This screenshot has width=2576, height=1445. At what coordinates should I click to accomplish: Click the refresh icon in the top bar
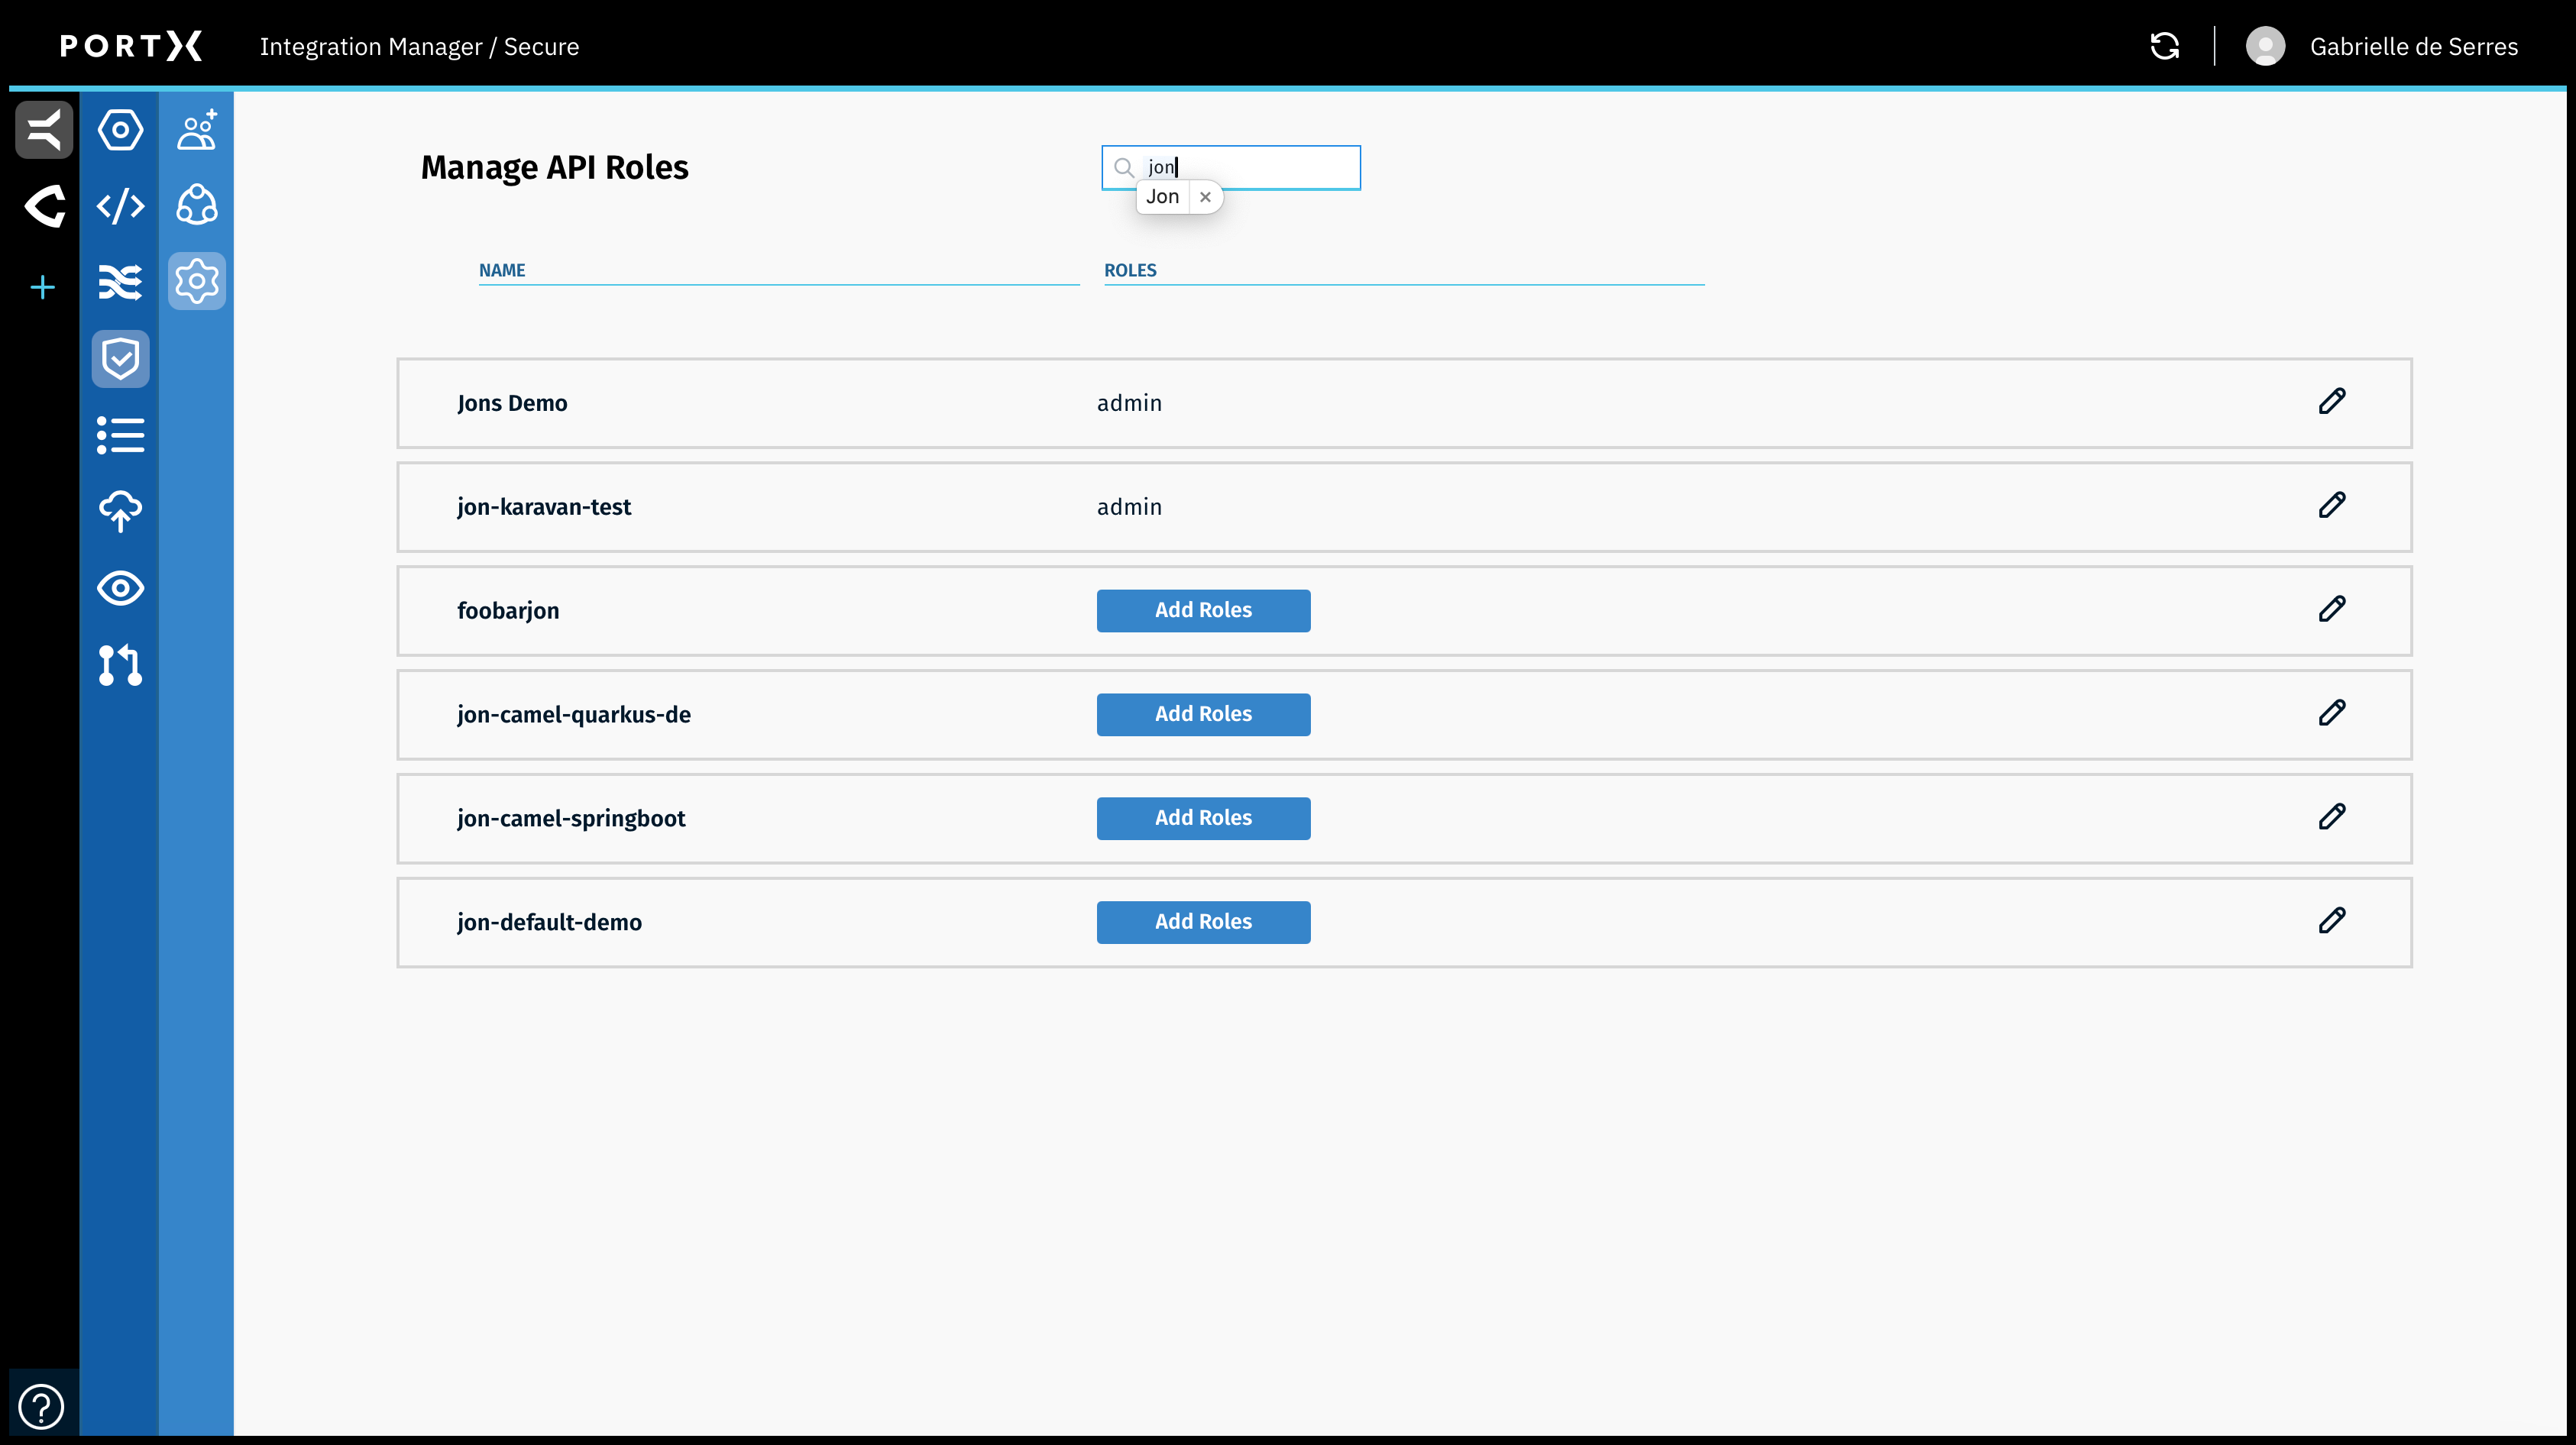[2165, 46]
